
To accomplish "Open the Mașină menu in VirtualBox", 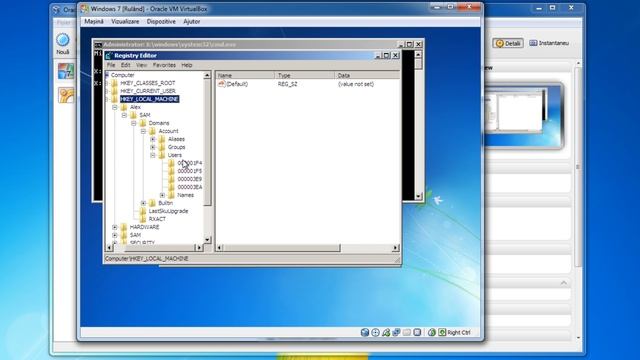I will coord(94,22).
